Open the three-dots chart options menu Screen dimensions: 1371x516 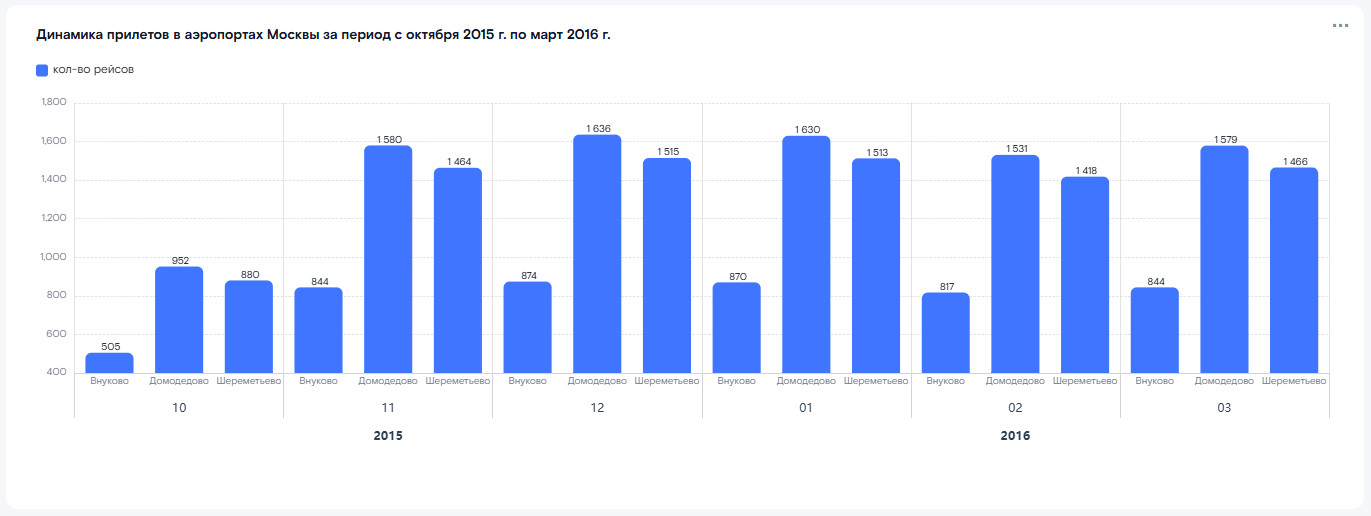point(1340,26)
